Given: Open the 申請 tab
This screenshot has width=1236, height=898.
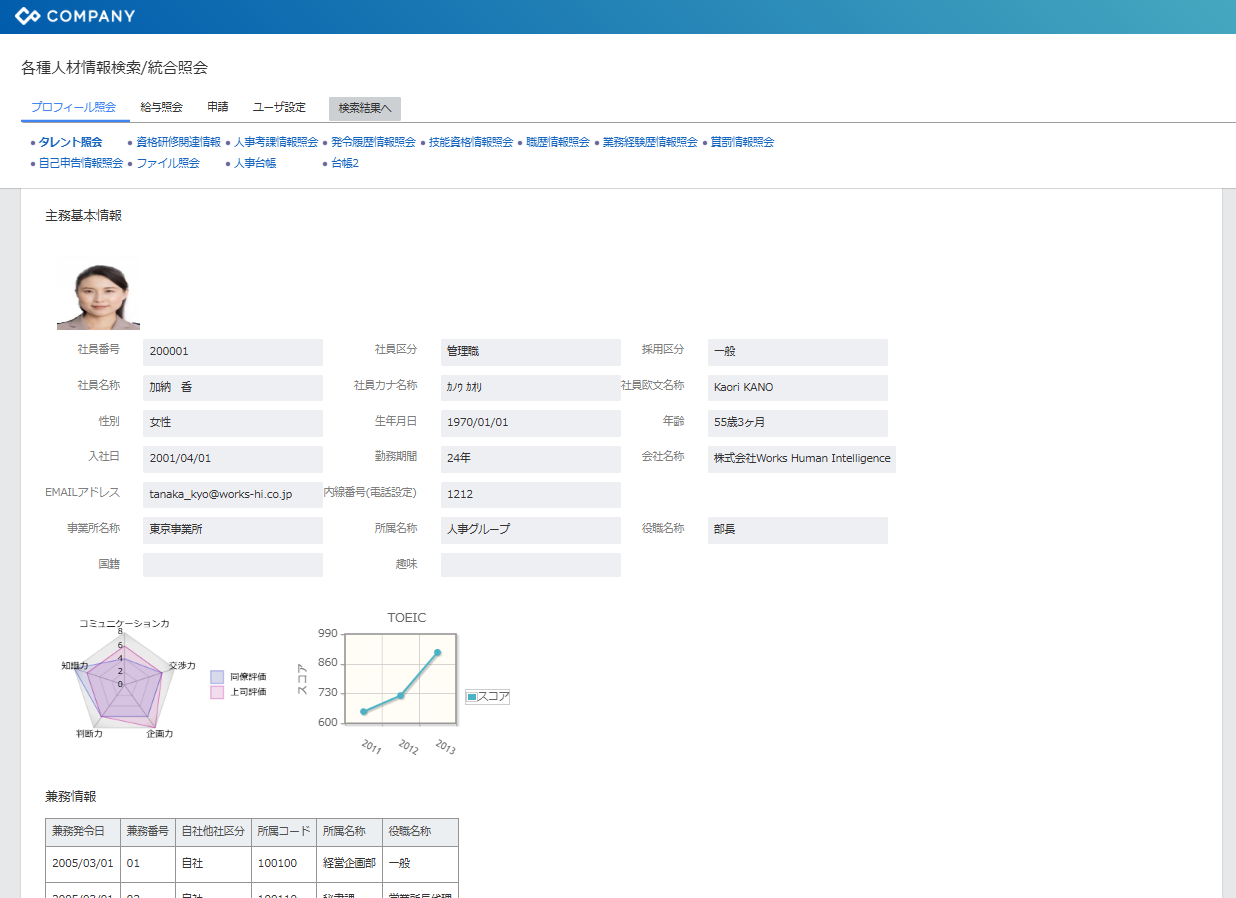Looking at the screenshot, I should coord(217,107).
